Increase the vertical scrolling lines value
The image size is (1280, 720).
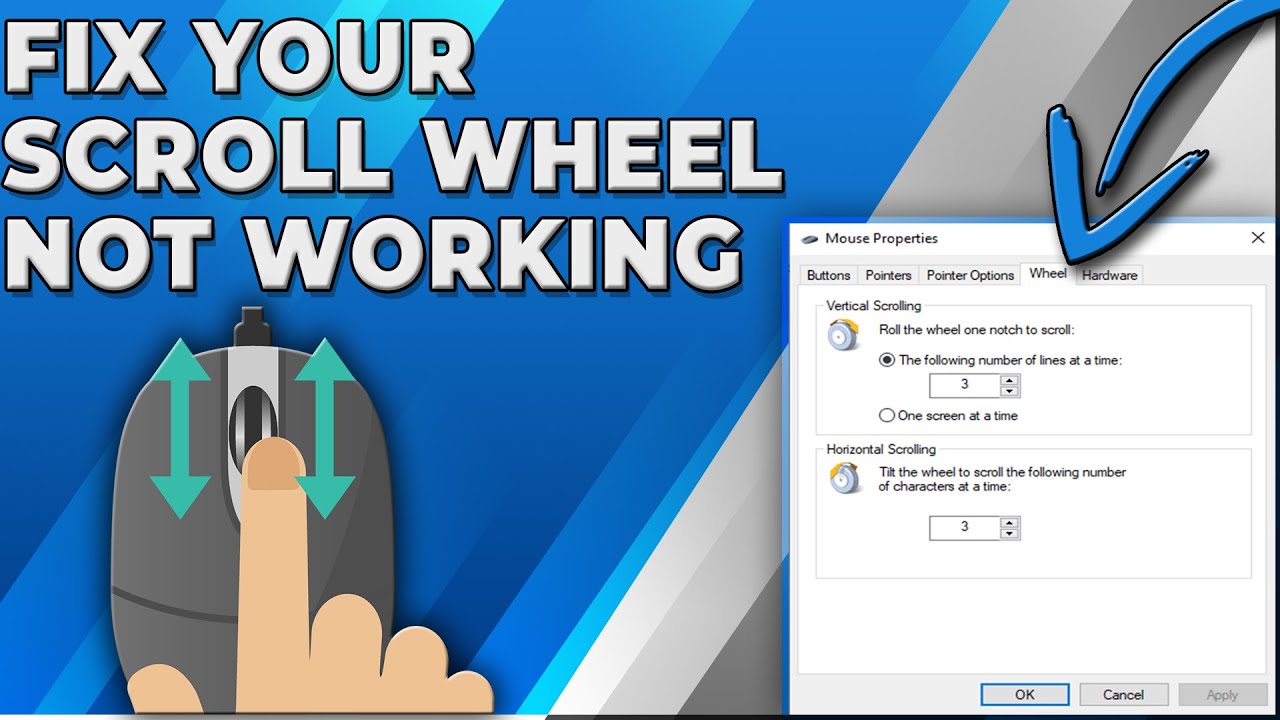[x=1010, y=380]
